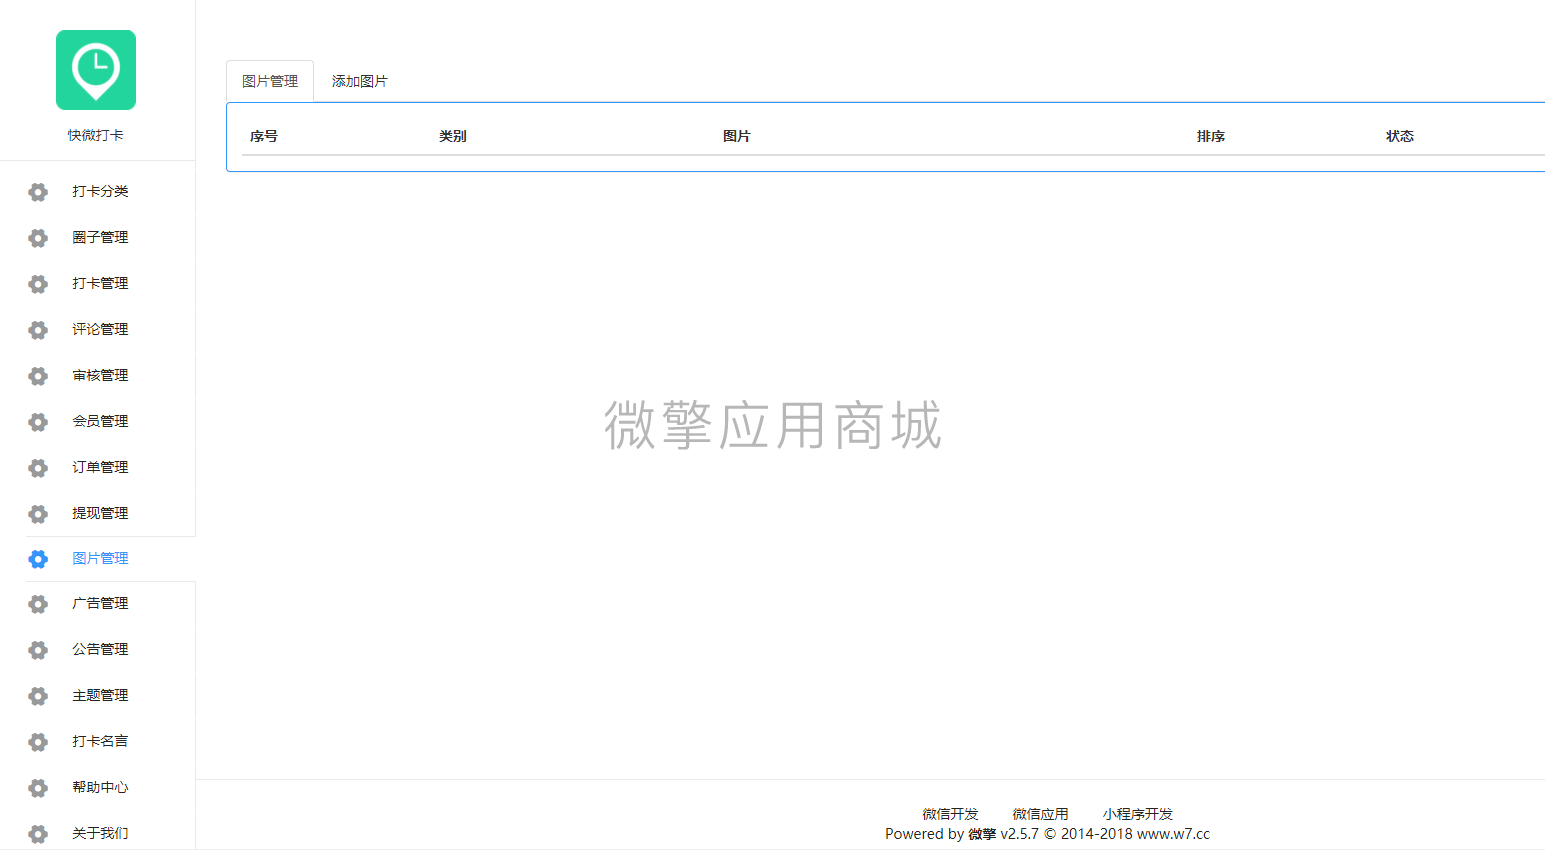Image resolution: width=1545 pixels, height=850 pixels.
Task: Select the gear icon beside 会员管理
Action: (x=37, y=421)
